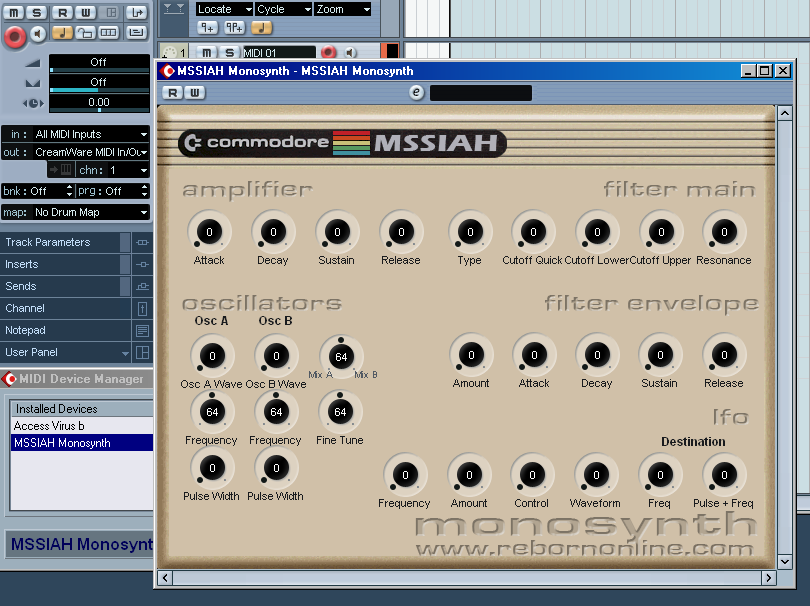Click the bank bnk stepper arrows
Viewport: 810px width, 606px height.
point(69,191)
